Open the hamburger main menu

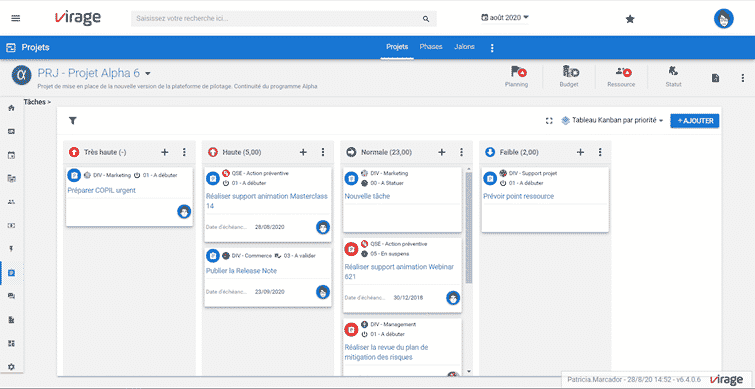15,18
